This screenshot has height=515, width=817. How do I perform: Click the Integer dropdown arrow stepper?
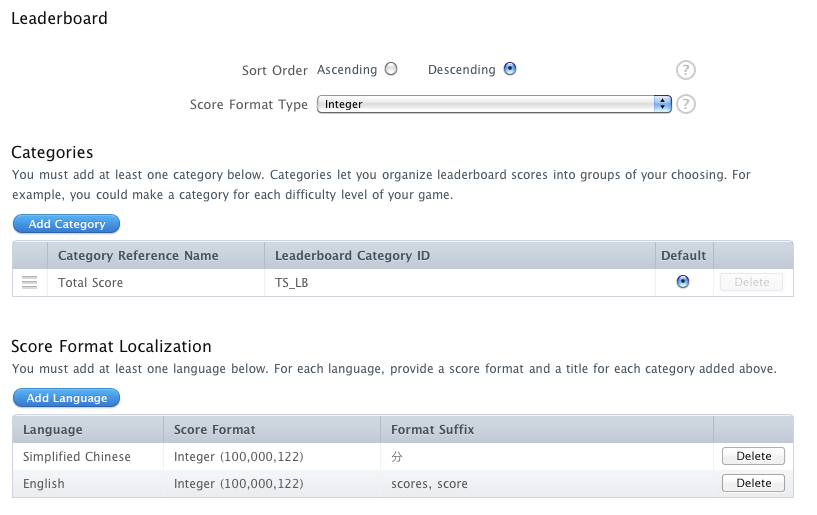tap(662, 104)
